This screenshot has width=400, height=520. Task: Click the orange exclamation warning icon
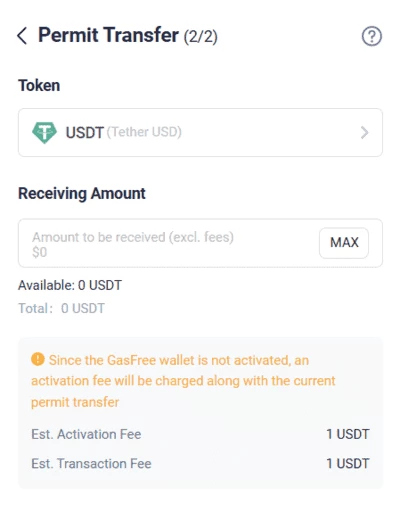click(38, 359)
